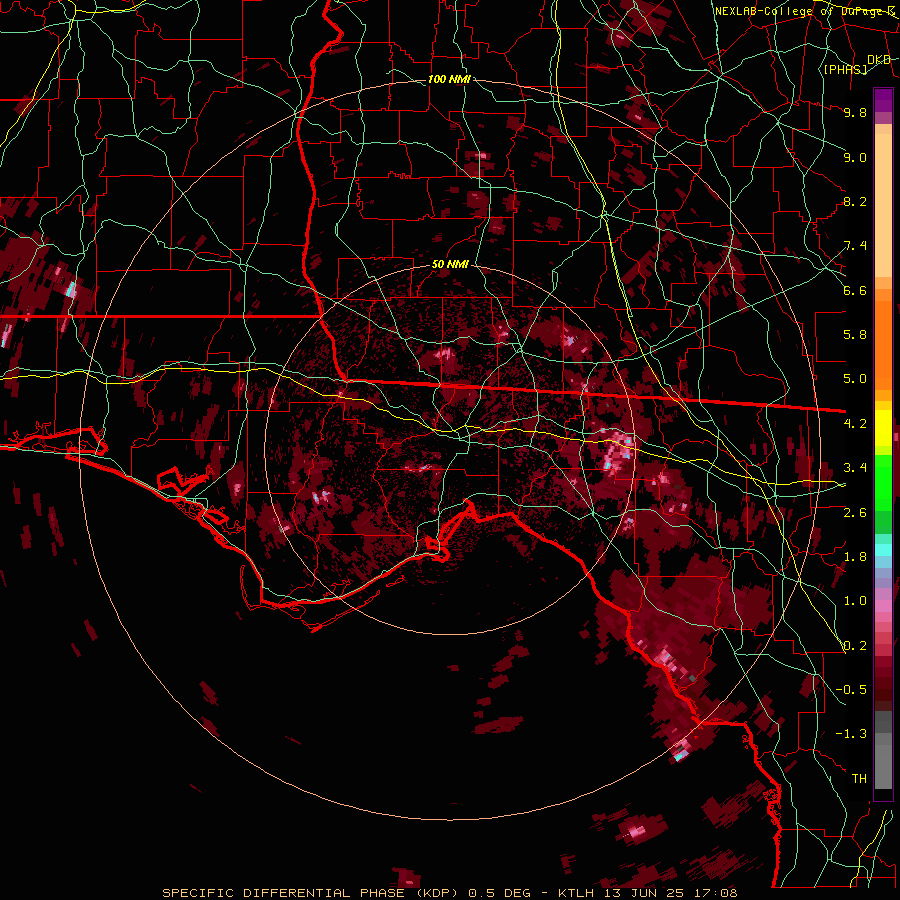900x900 pixels.
Task: Click the 7.4 legend value
Action: [855, 246]
